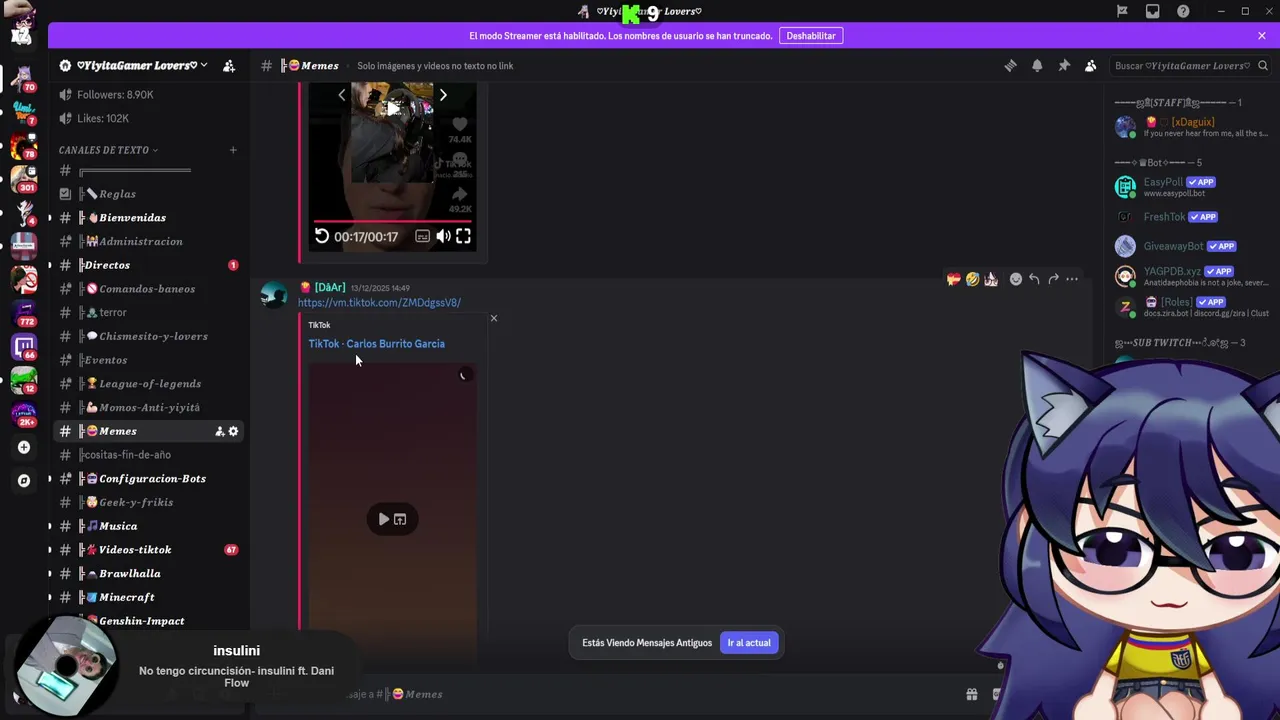
Task: Open the Momos-Anti-yiyitä channel
Action: tap(147, 408)
